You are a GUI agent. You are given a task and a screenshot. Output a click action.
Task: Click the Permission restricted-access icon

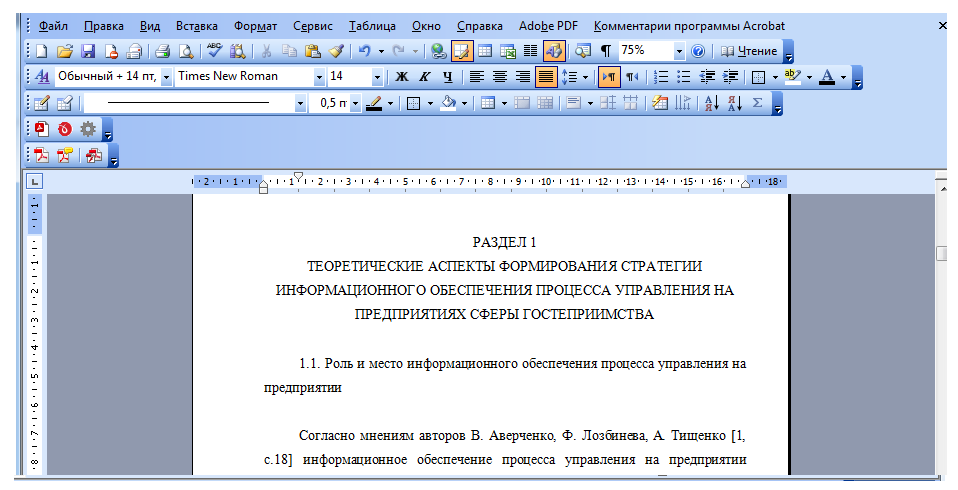(111, 51)
